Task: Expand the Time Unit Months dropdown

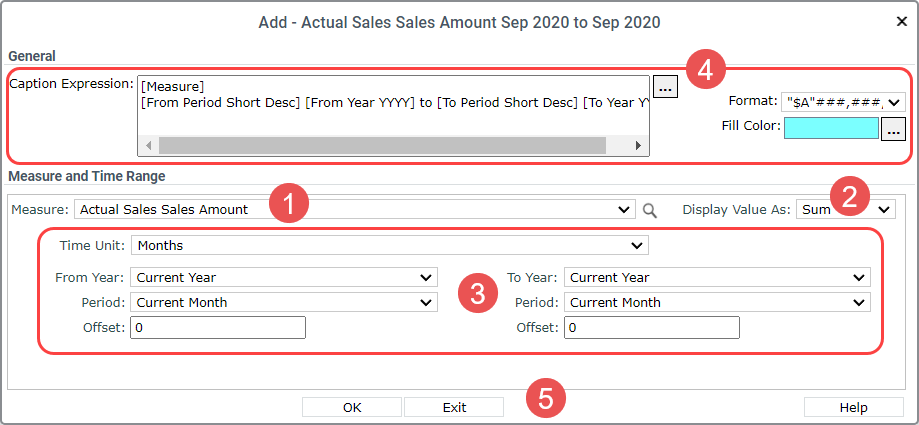Action: 390,246
